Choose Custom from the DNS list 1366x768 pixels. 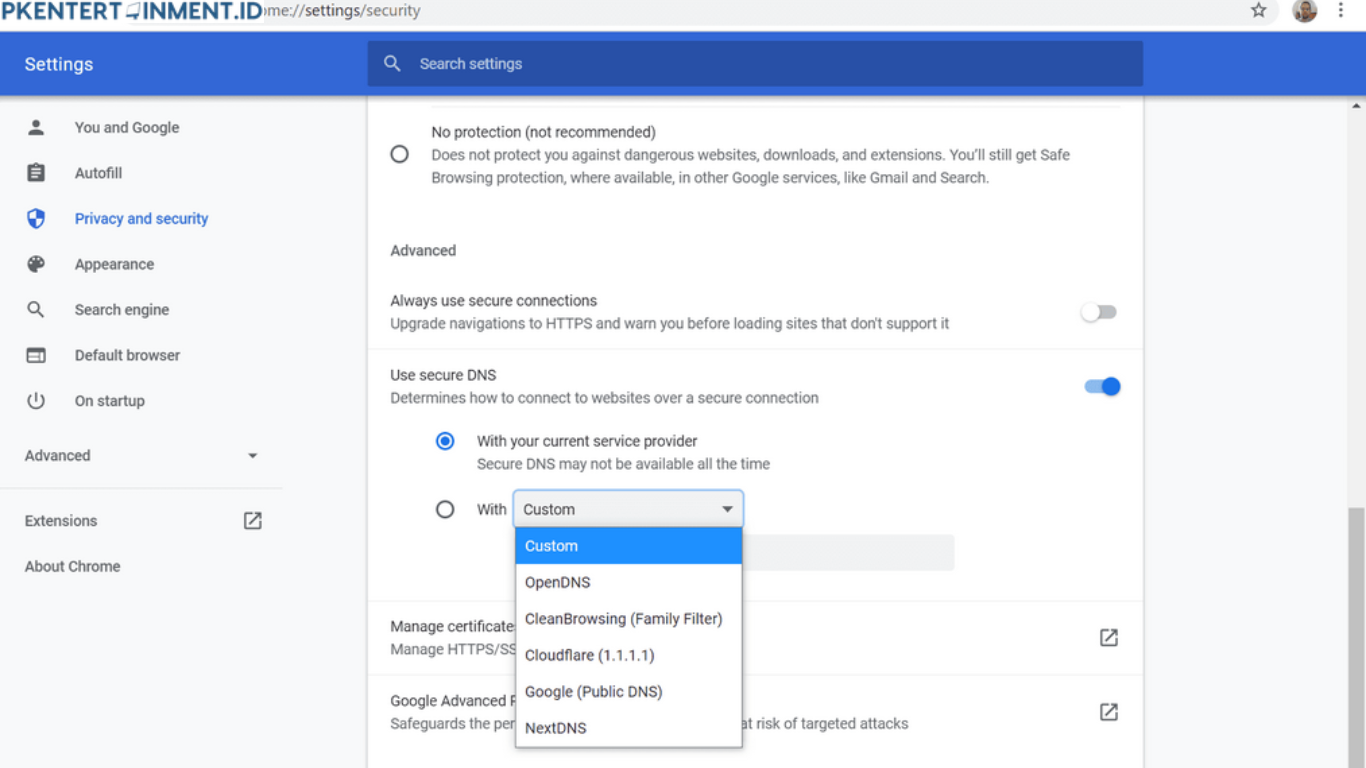[x=628, y=546]
